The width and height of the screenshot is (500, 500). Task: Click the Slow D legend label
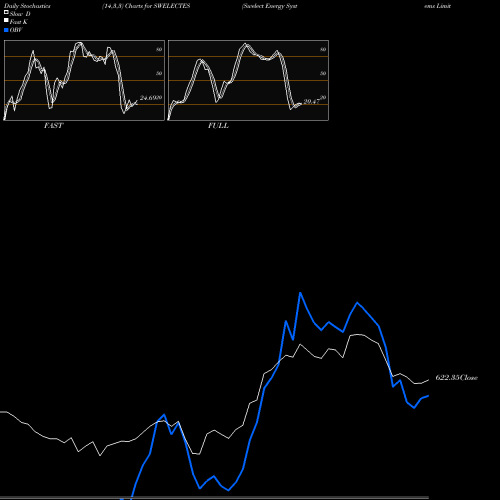pos(20,14)
